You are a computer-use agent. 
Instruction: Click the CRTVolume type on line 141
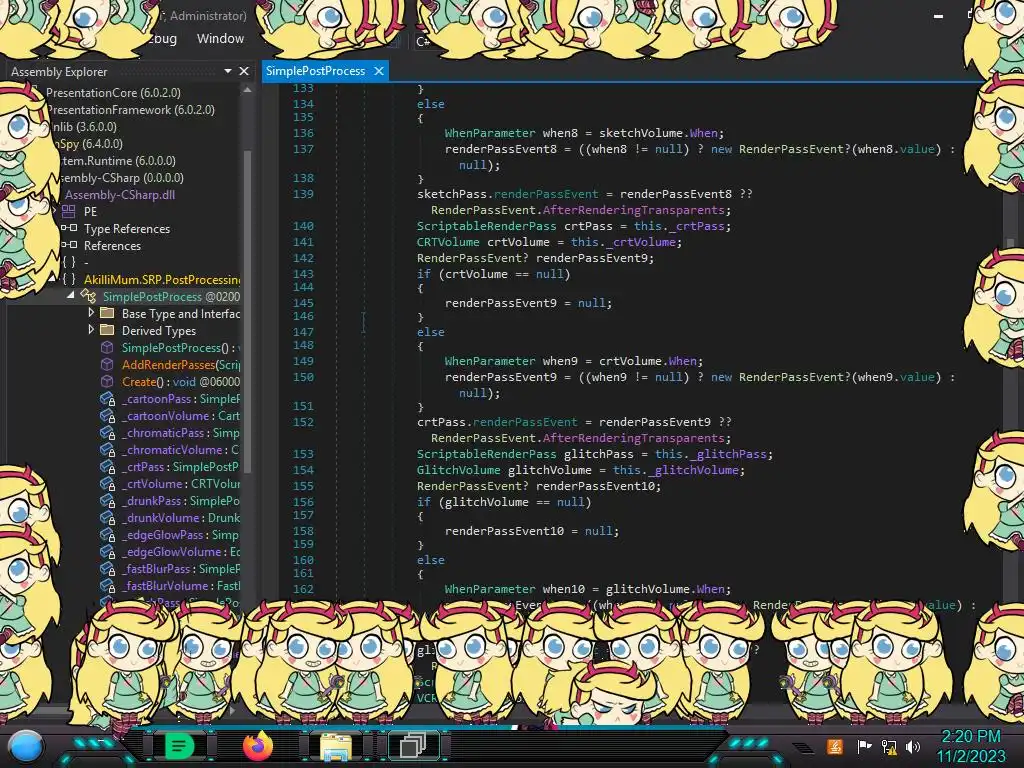tap(448, 242)
